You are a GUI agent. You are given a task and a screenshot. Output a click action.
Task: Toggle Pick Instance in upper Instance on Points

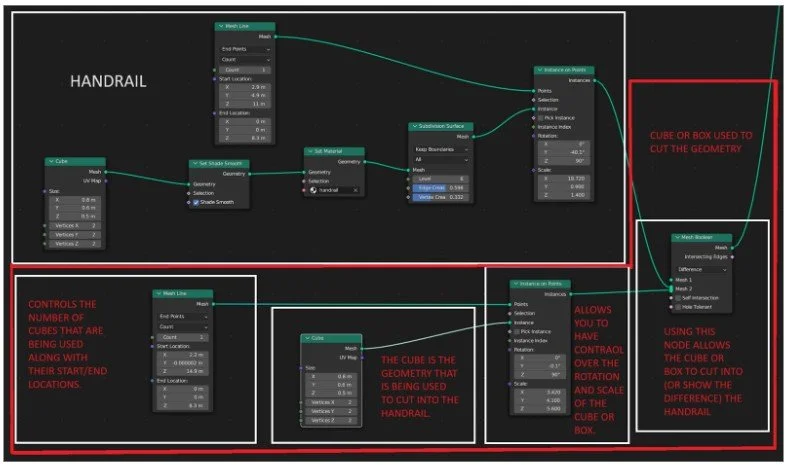point(541,118)
